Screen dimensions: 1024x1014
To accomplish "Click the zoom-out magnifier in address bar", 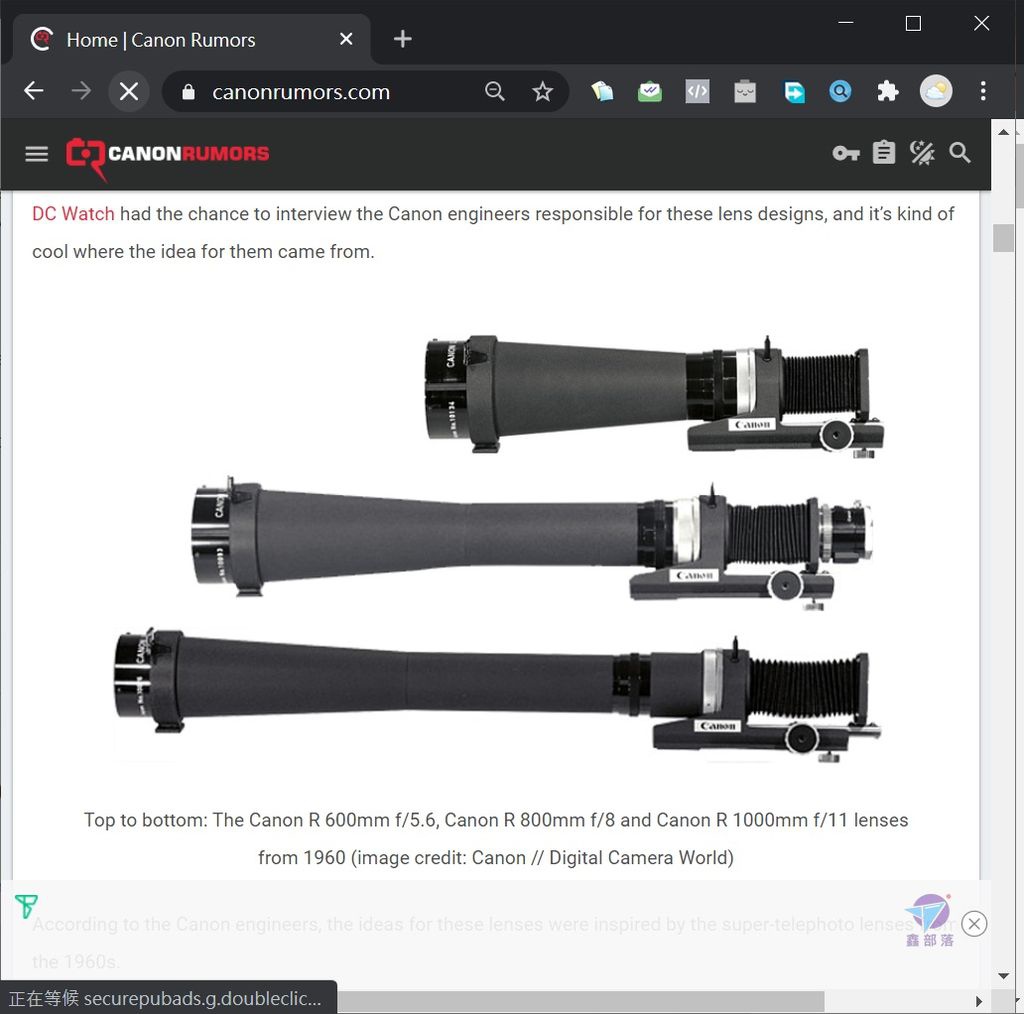I will (495, 91).
